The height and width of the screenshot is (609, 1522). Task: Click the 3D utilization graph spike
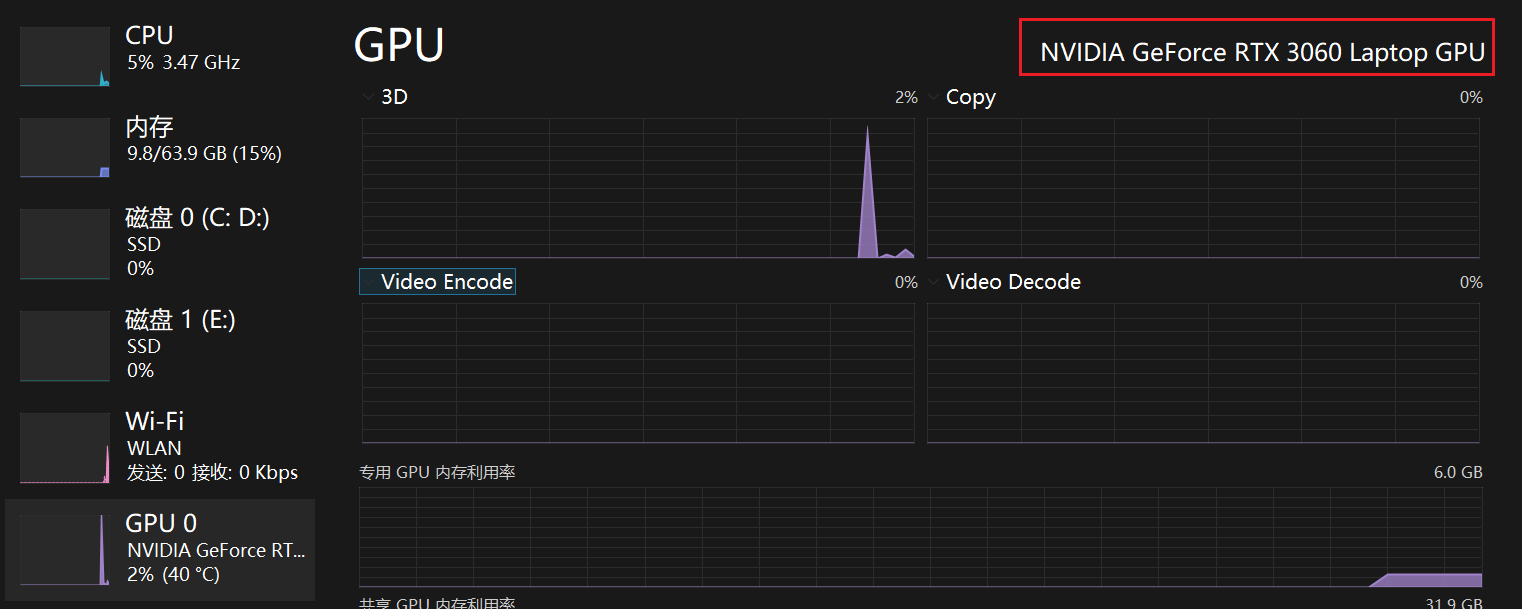867,200
